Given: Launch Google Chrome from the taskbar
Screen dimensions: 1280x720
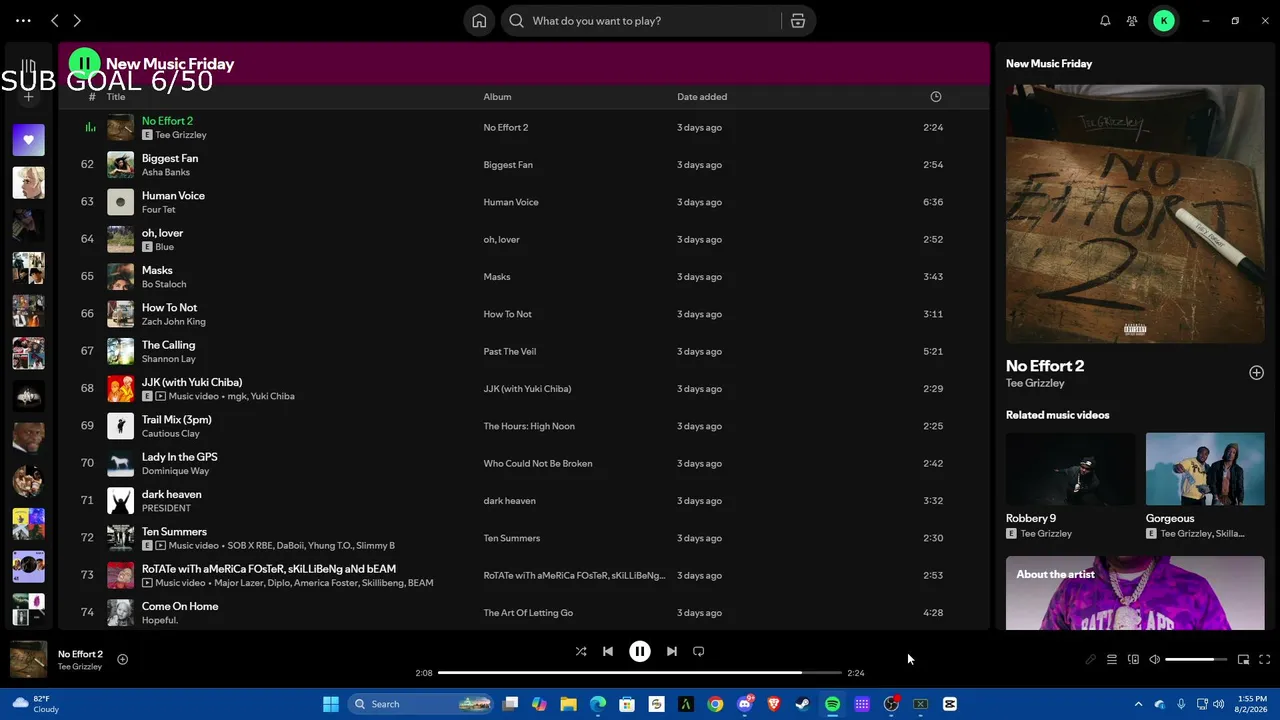Looking at the screenshot, I should (715, 704).
